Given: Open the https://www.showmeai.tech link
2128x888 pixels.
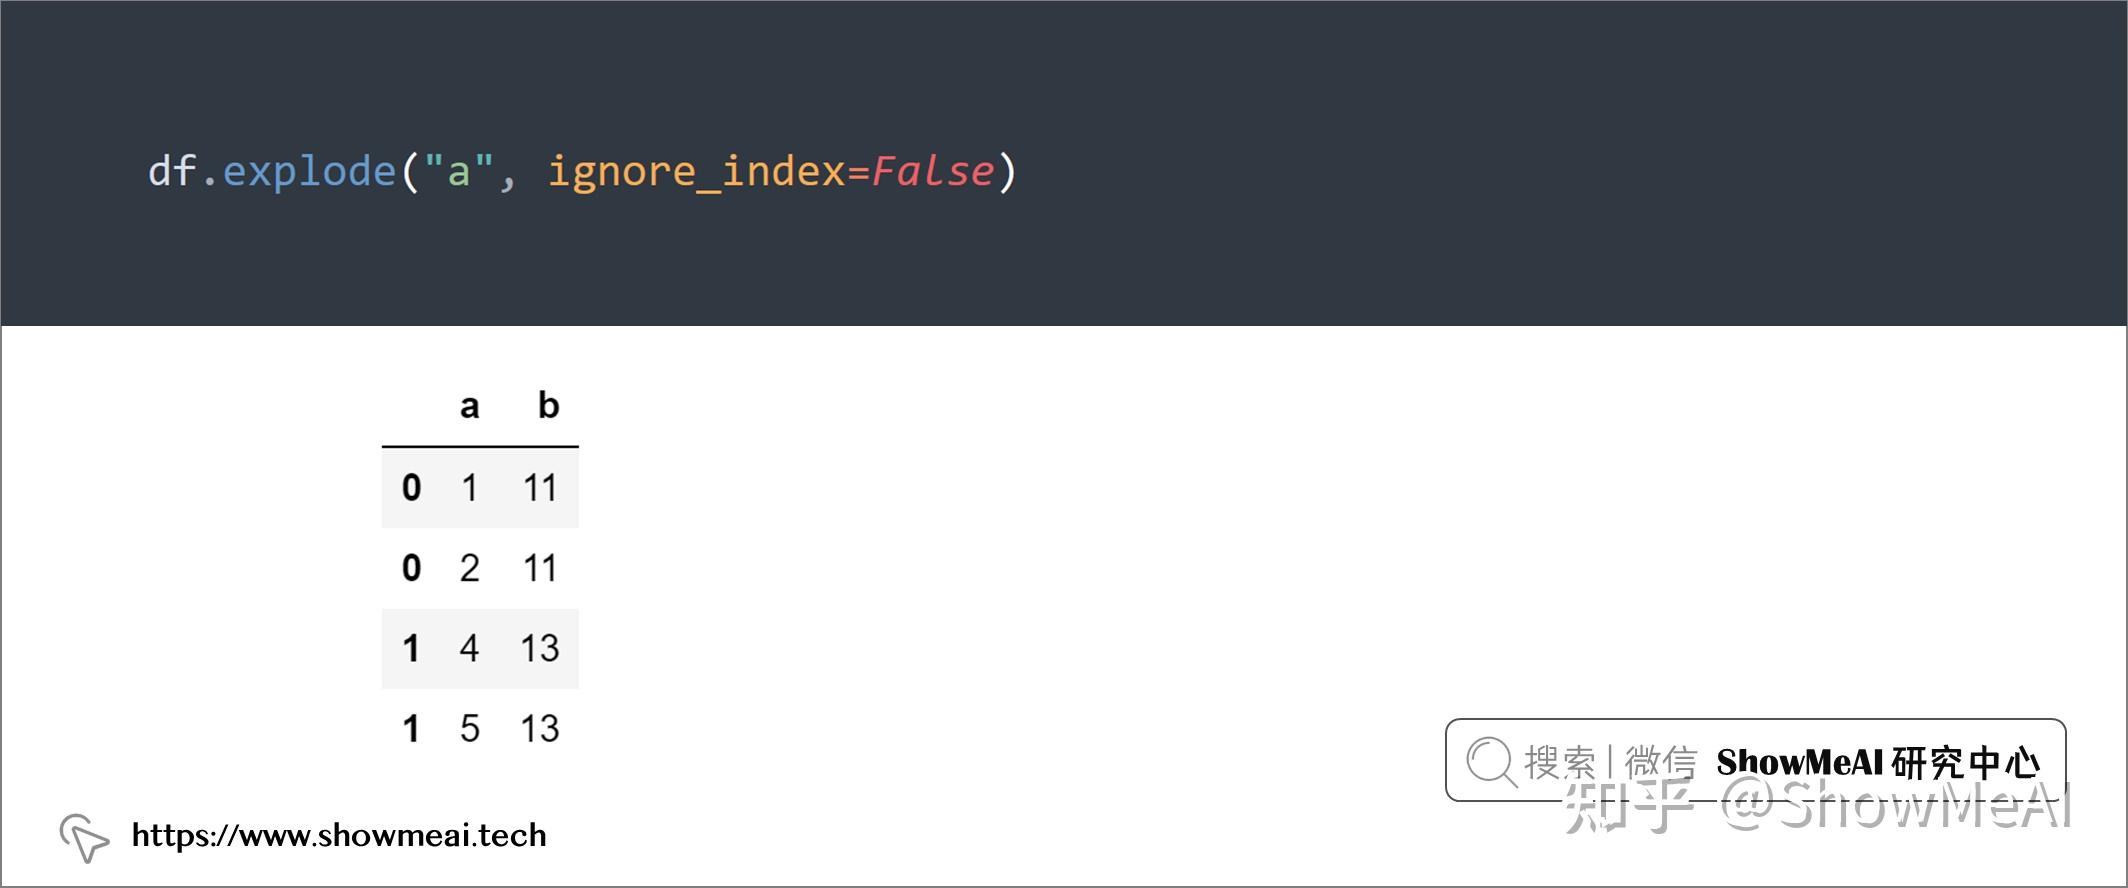Looking at the screenshot, I should (x=339, y=835).
